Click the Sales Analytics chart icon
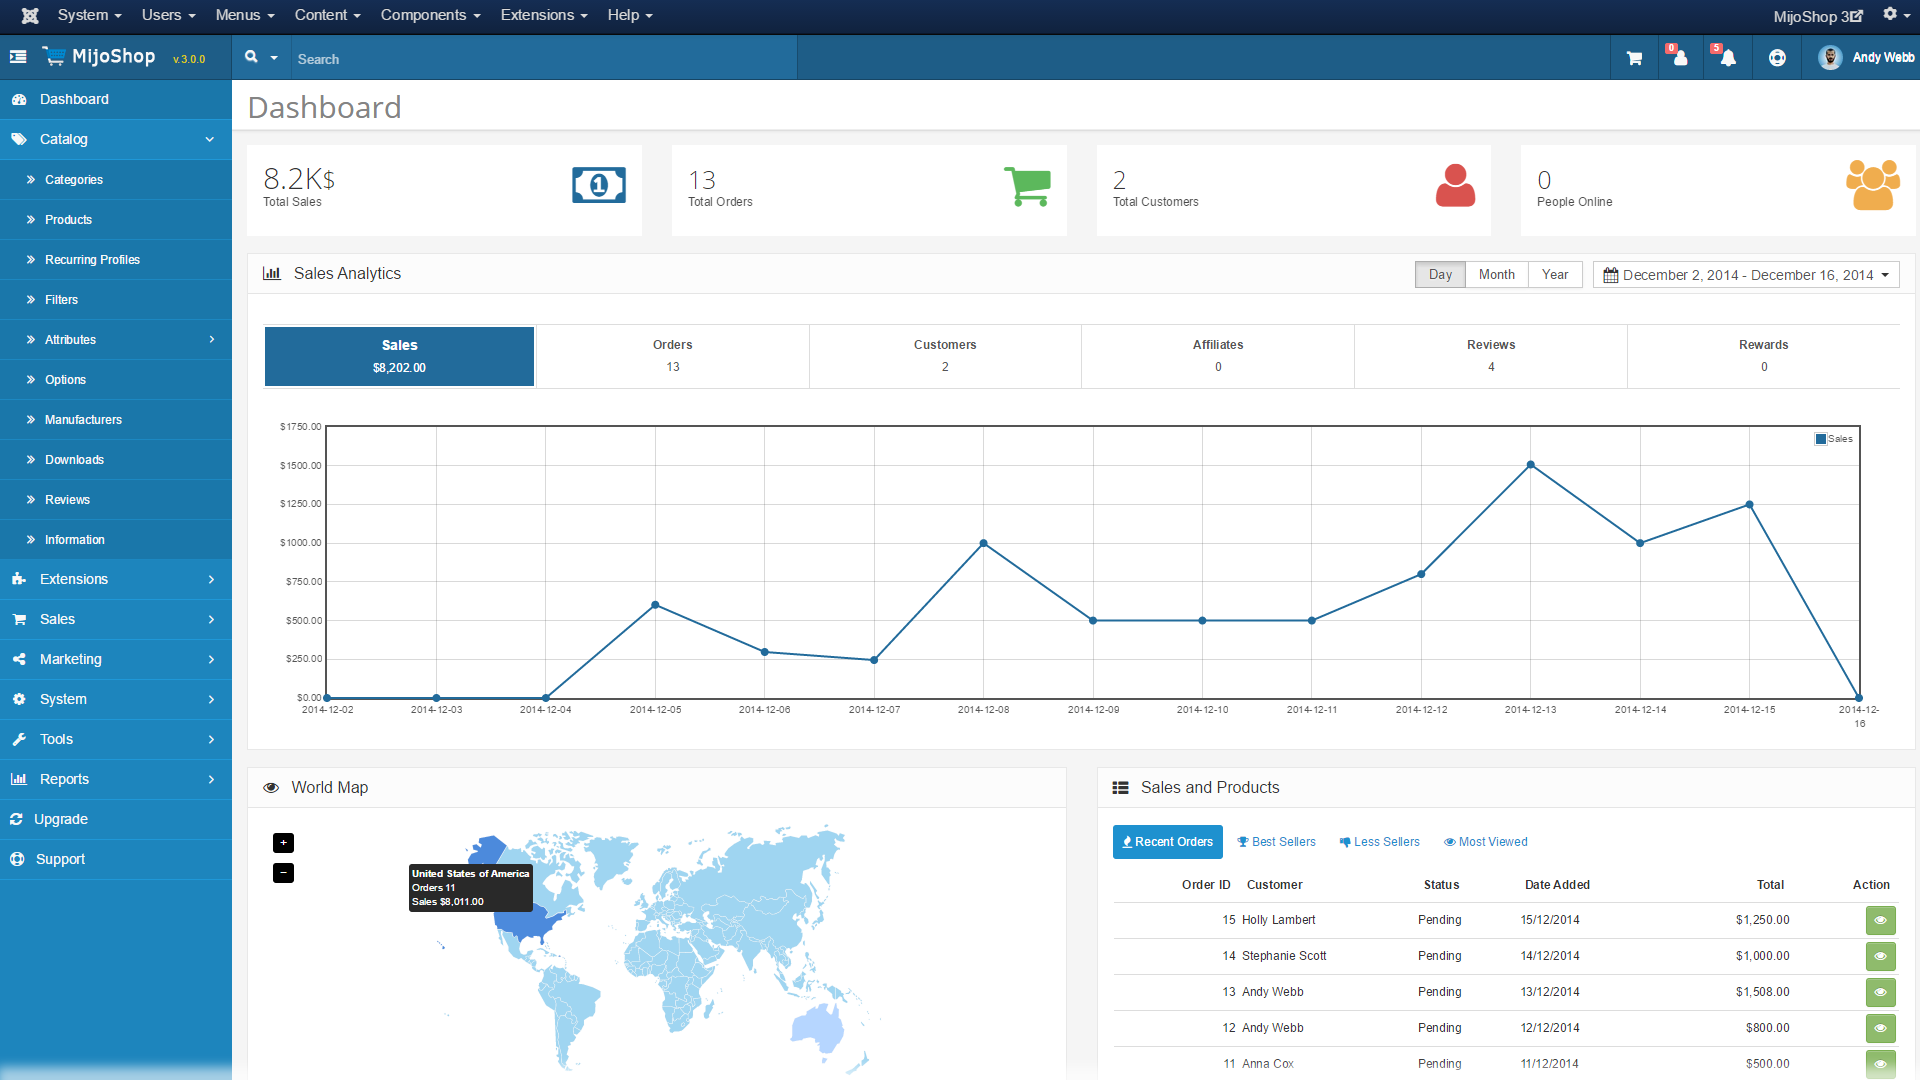Screen dimensions: 1920x1080 coord(271,273)
